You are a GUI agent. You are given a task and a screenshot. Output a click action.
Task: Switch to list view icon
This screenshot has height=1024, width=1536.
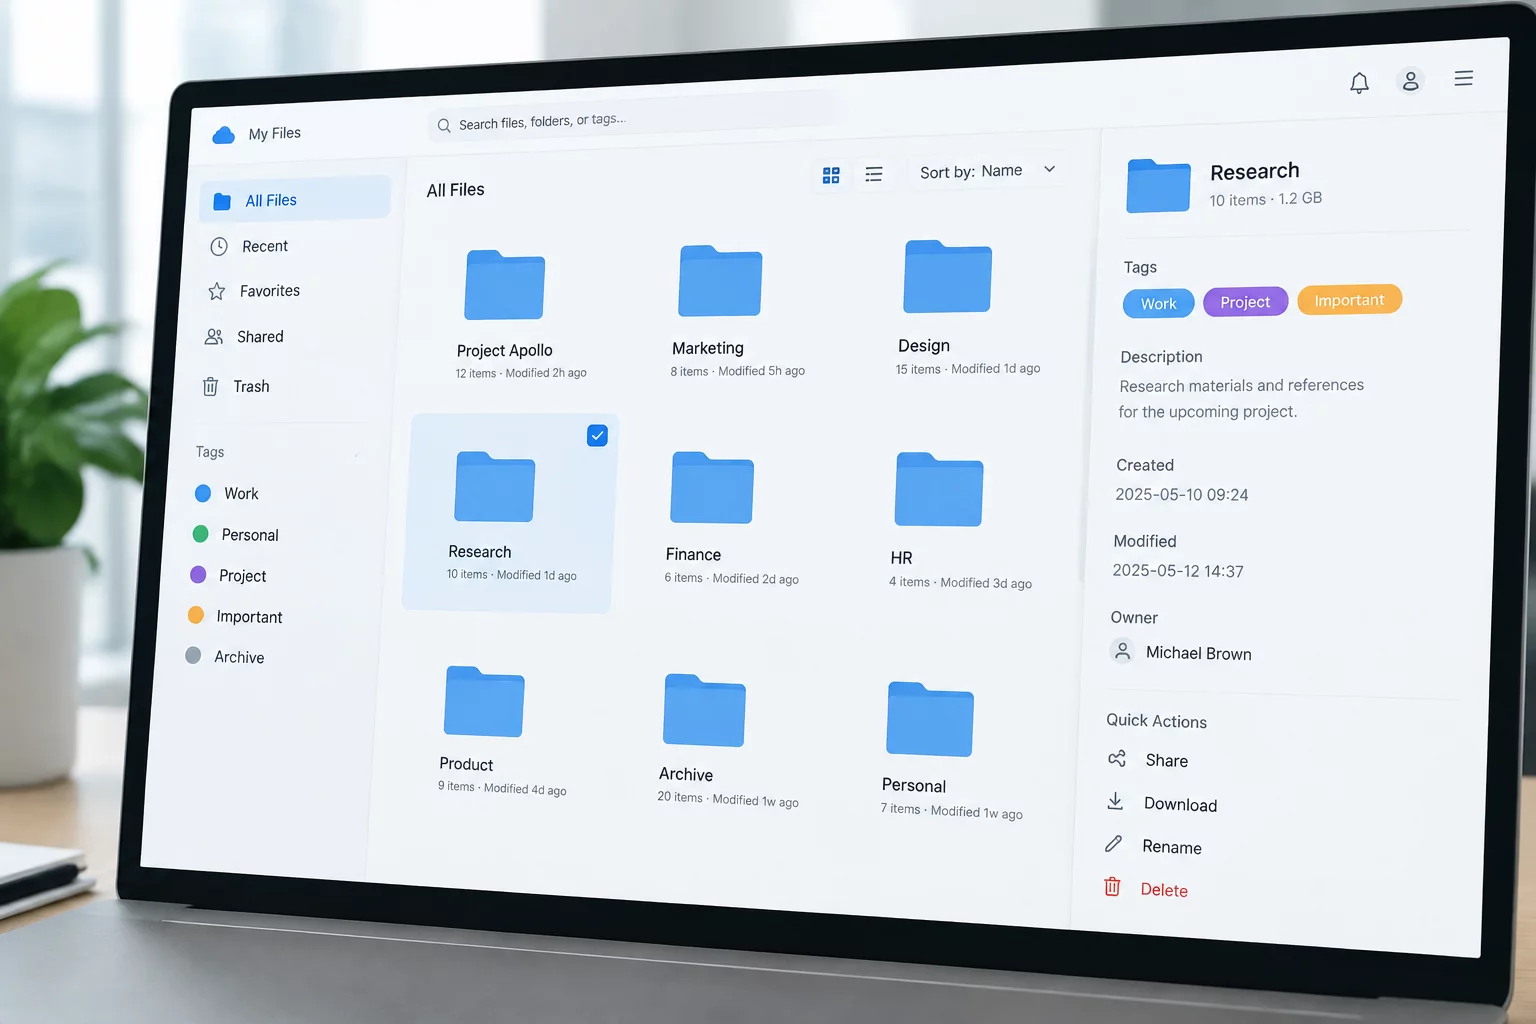(874, 175)
